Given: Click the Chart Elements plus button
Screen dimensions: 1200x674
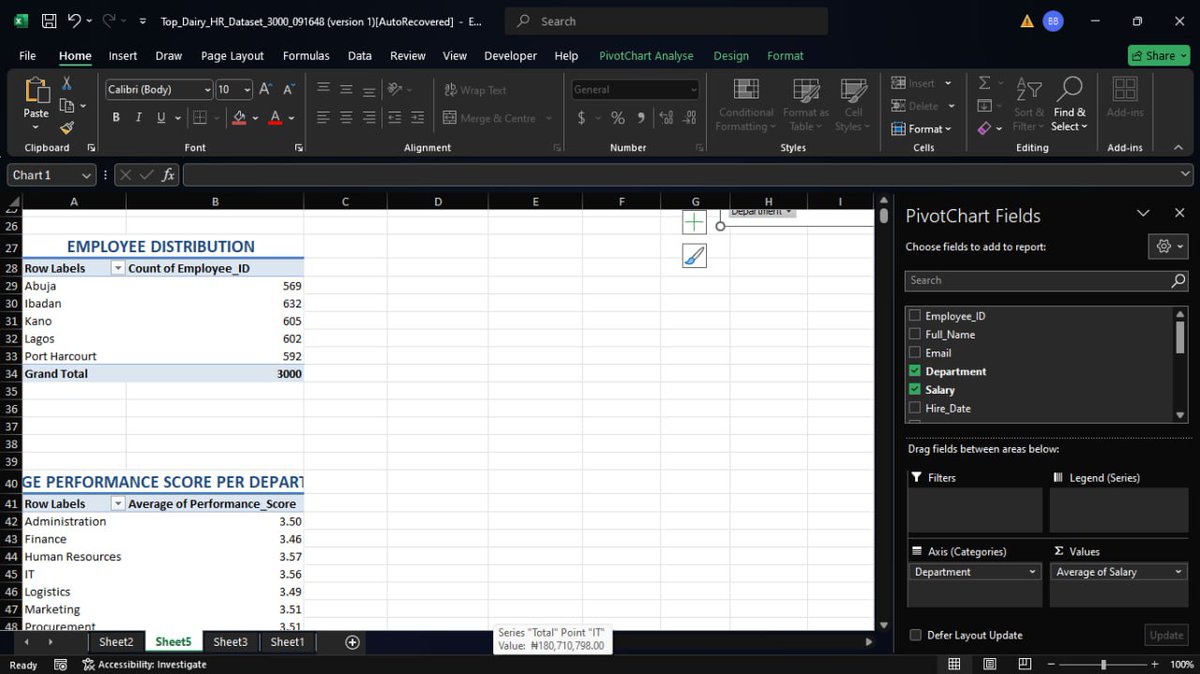Looking at the screenshot, I should click(x=694, y=222).
